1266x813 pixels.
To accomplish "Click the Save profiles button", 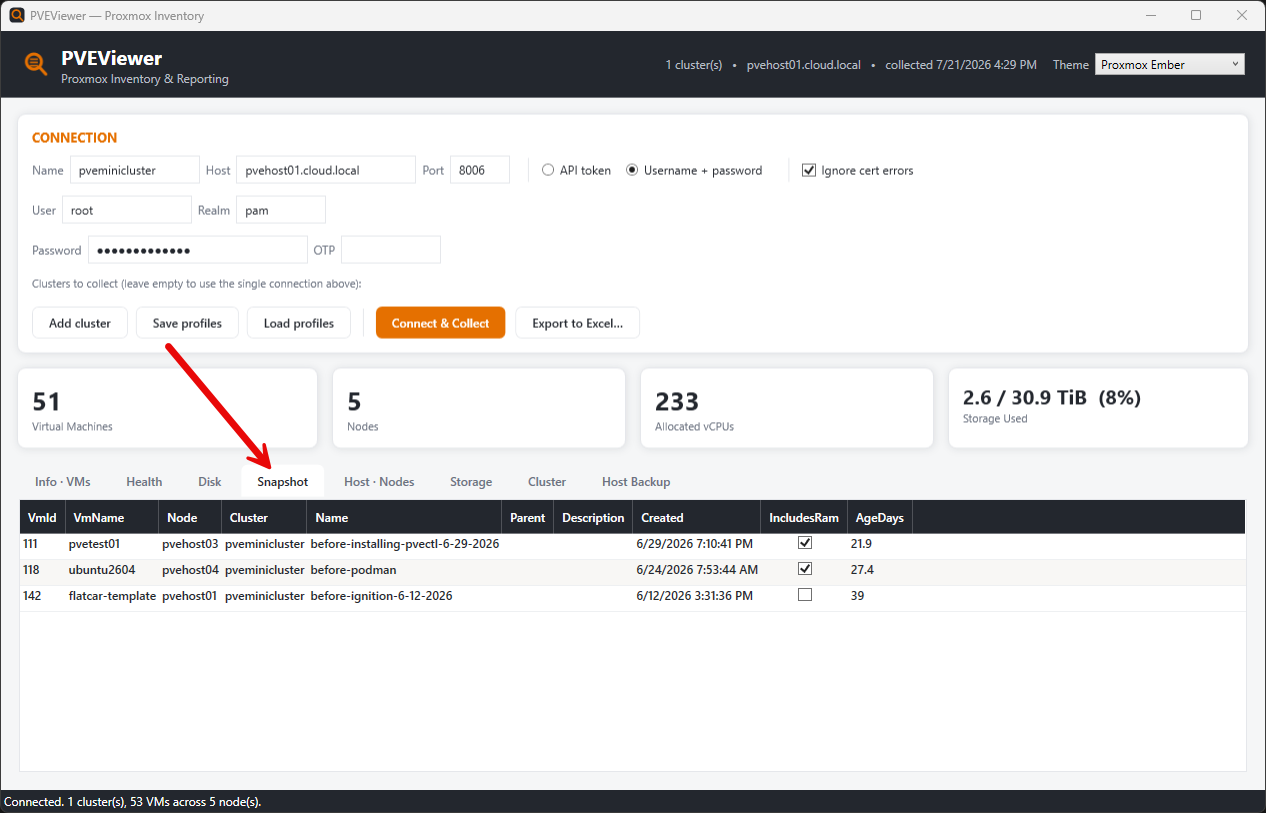I will tap(187, 323).
